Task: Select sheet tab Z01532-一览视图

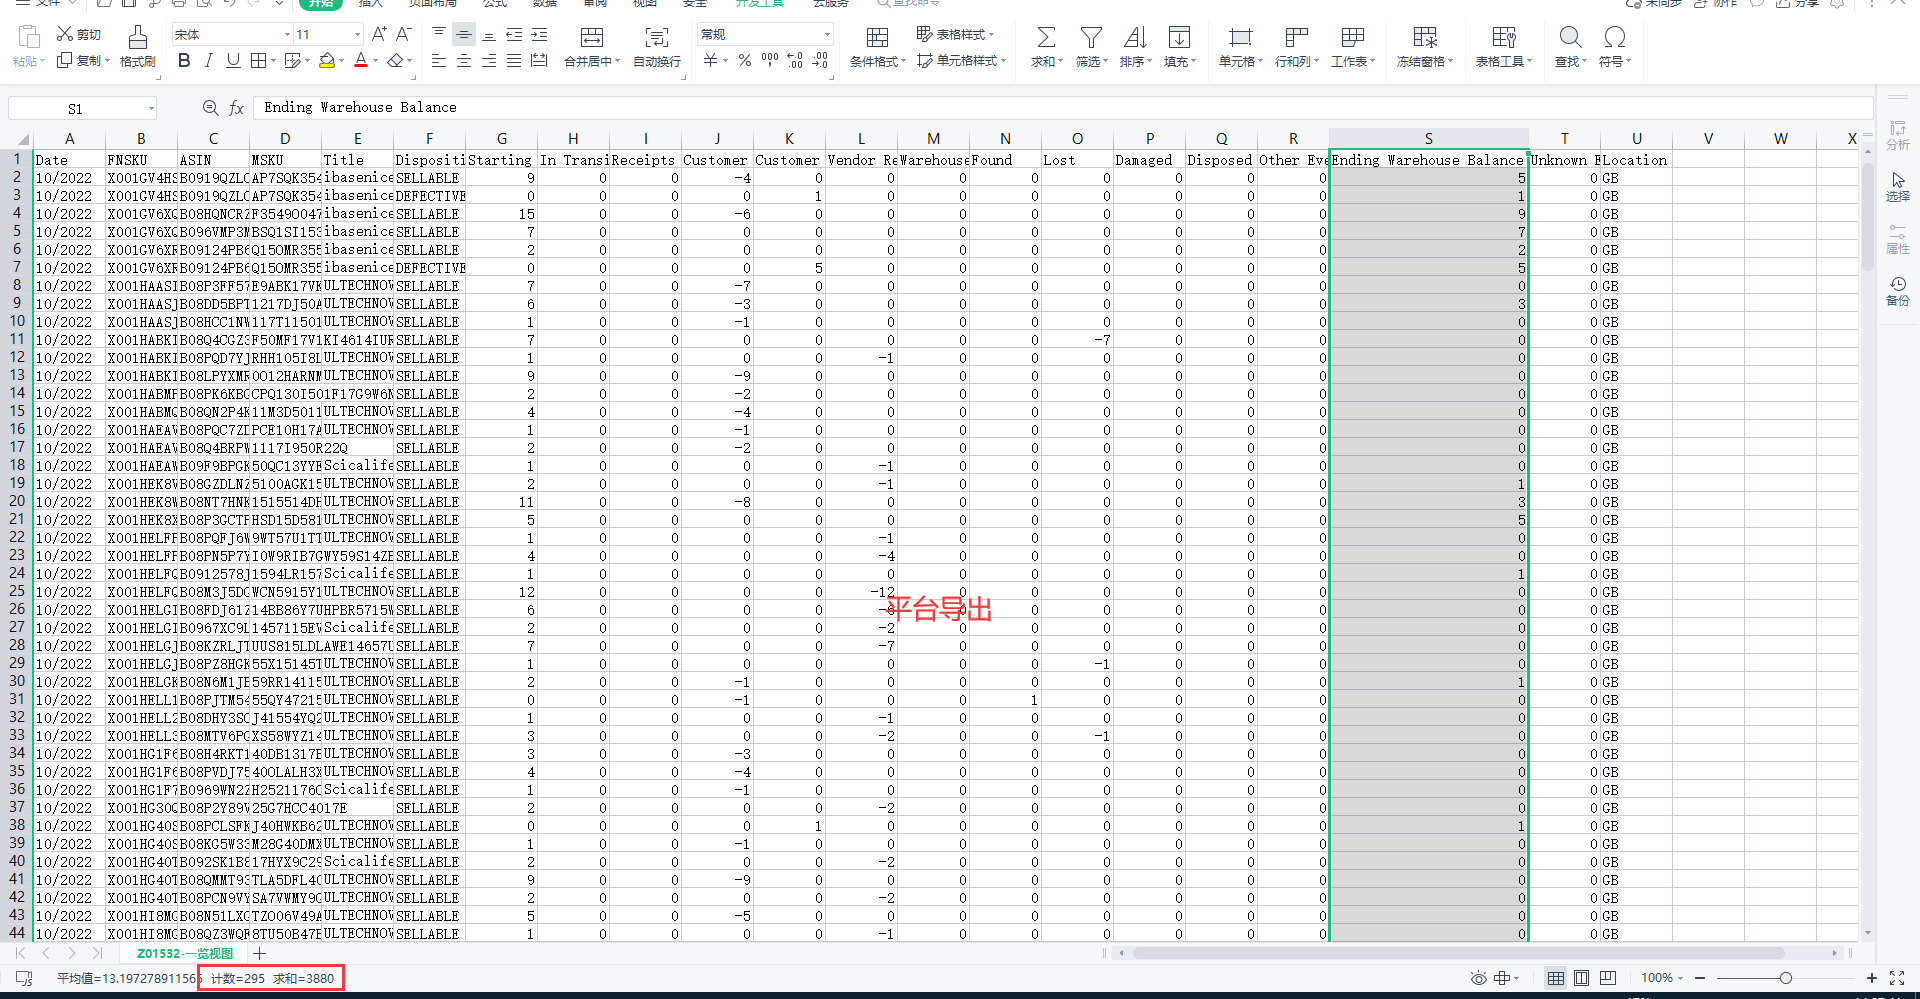Action: (x=185, y=954)
